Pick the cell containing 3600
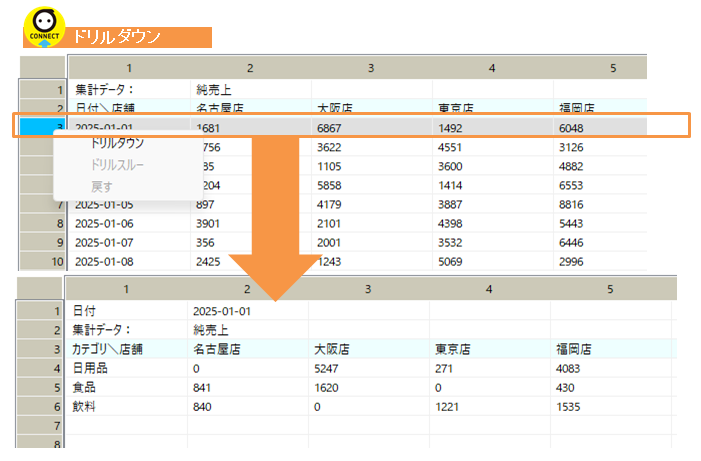This screenshot has width=701, height=461. [x=493, y=166]
